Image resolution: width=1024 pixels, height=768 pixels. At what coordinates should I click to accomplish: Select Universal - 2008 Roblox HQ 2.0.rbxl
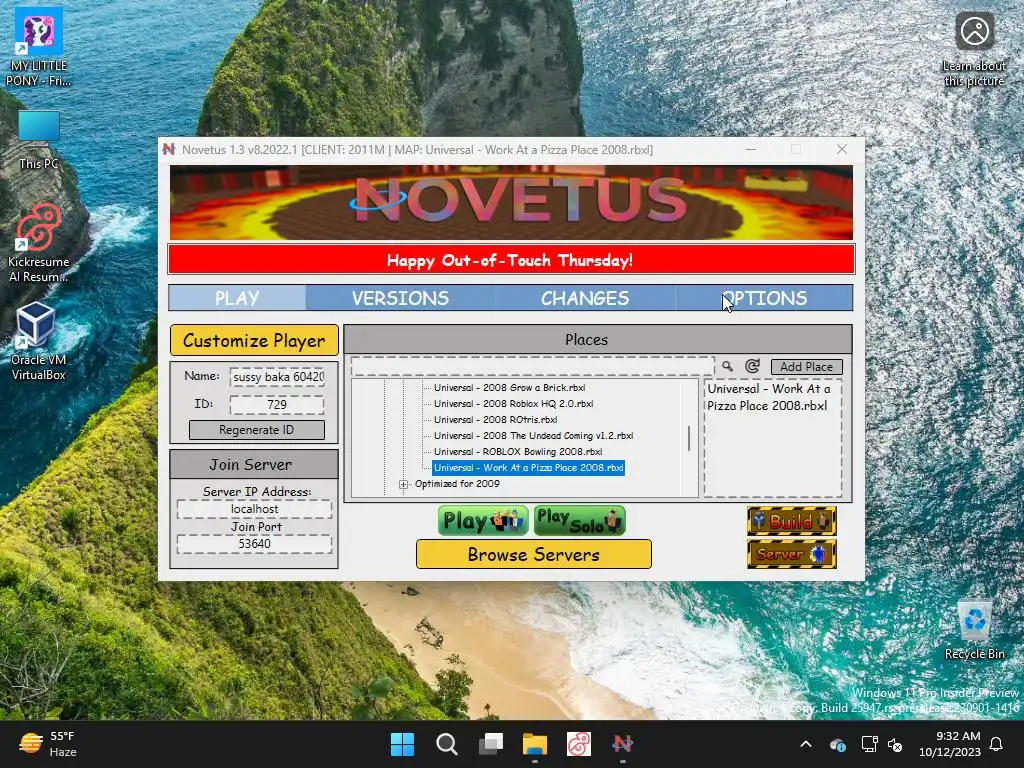513,404
